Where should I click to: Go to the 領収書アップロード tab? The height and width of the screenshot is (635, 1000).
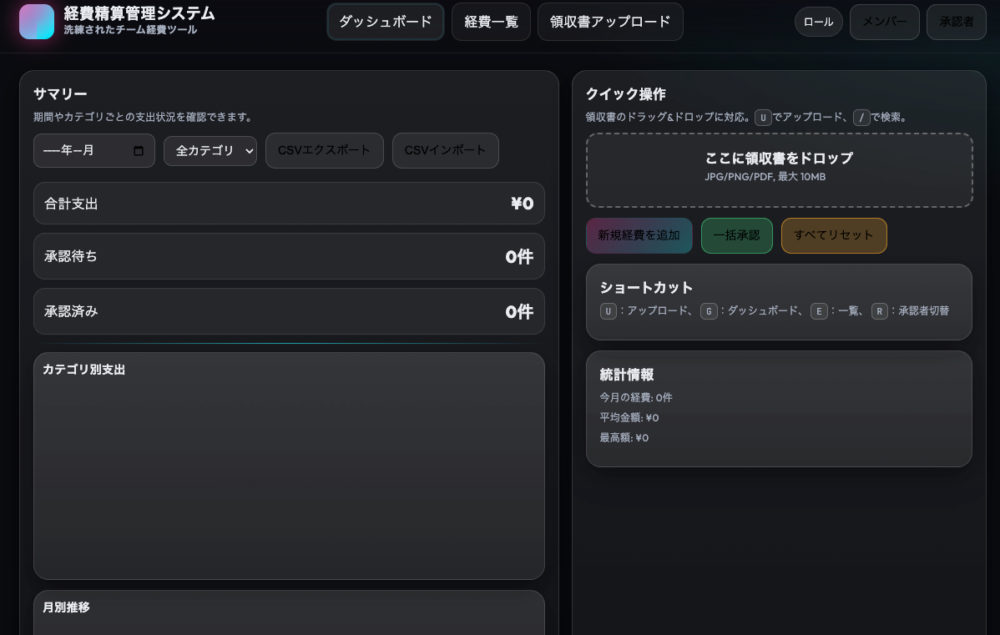pyautogui.click(x=610, y=22)
